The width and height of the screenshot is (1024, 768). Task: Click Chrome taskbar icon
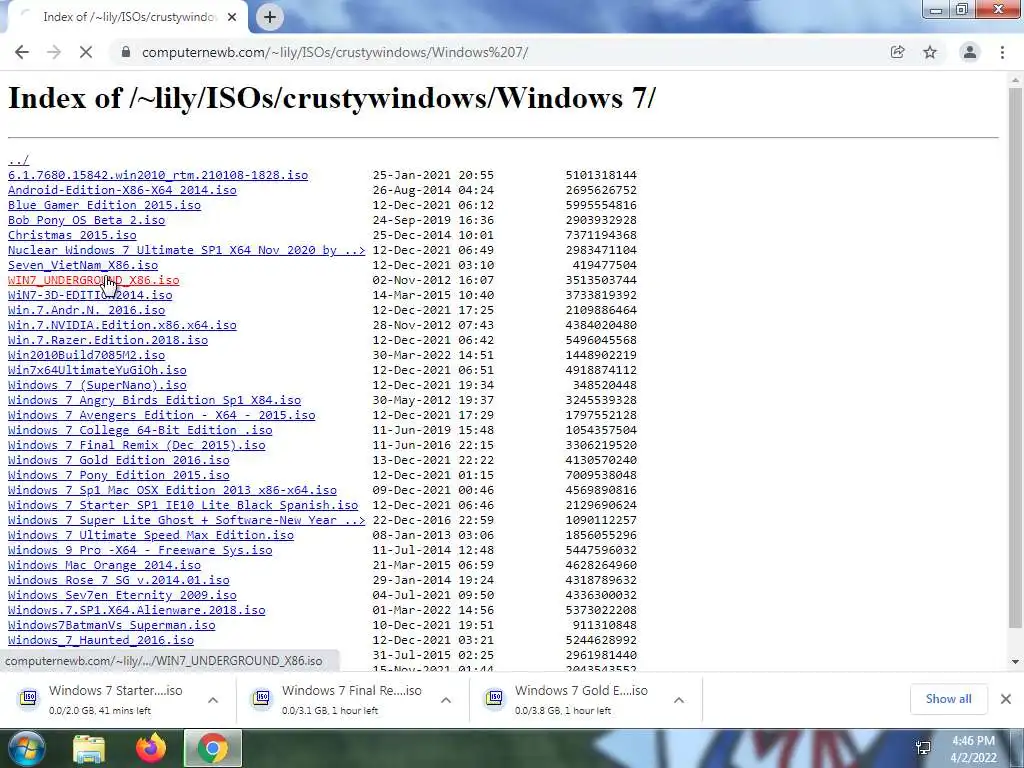coord(213,748)
